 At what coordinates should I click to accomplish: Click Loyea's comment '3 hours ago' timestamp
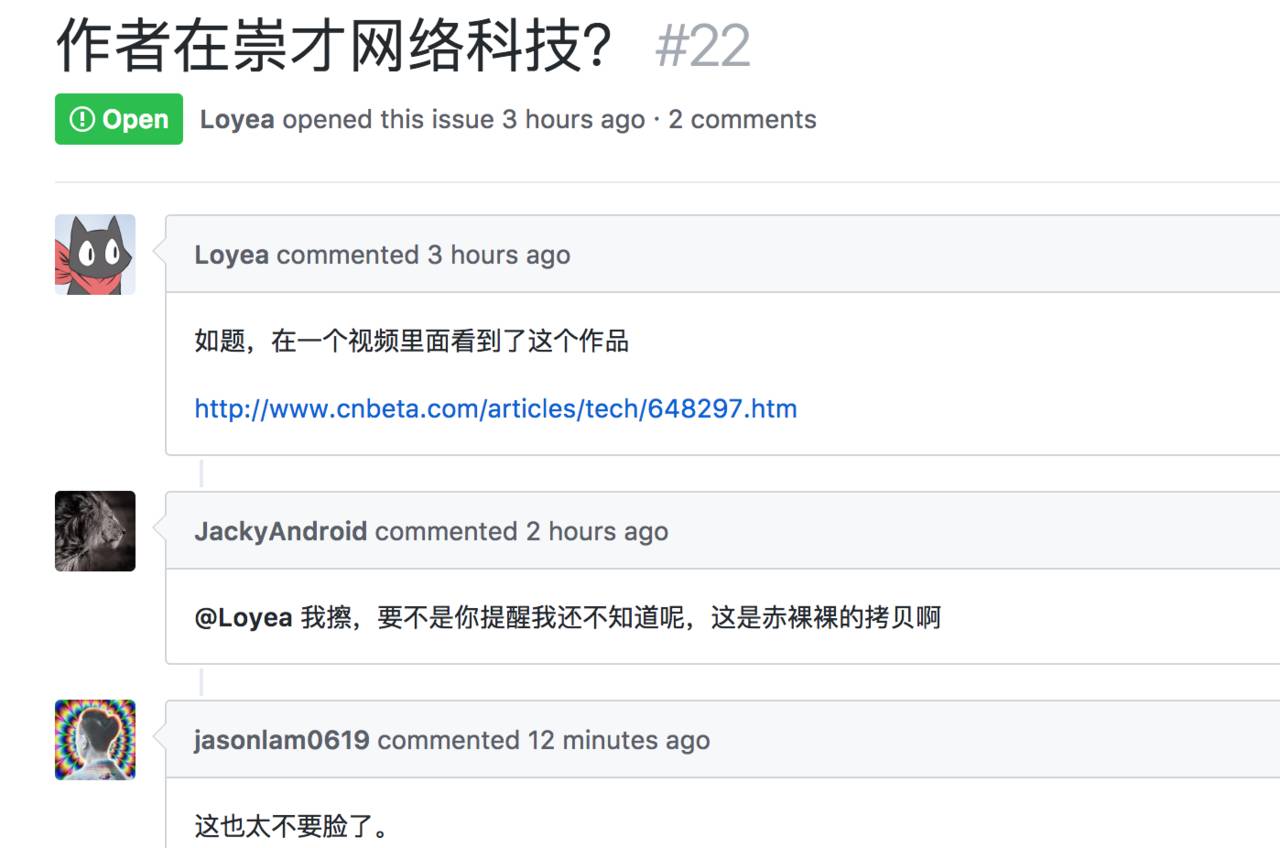499,255
